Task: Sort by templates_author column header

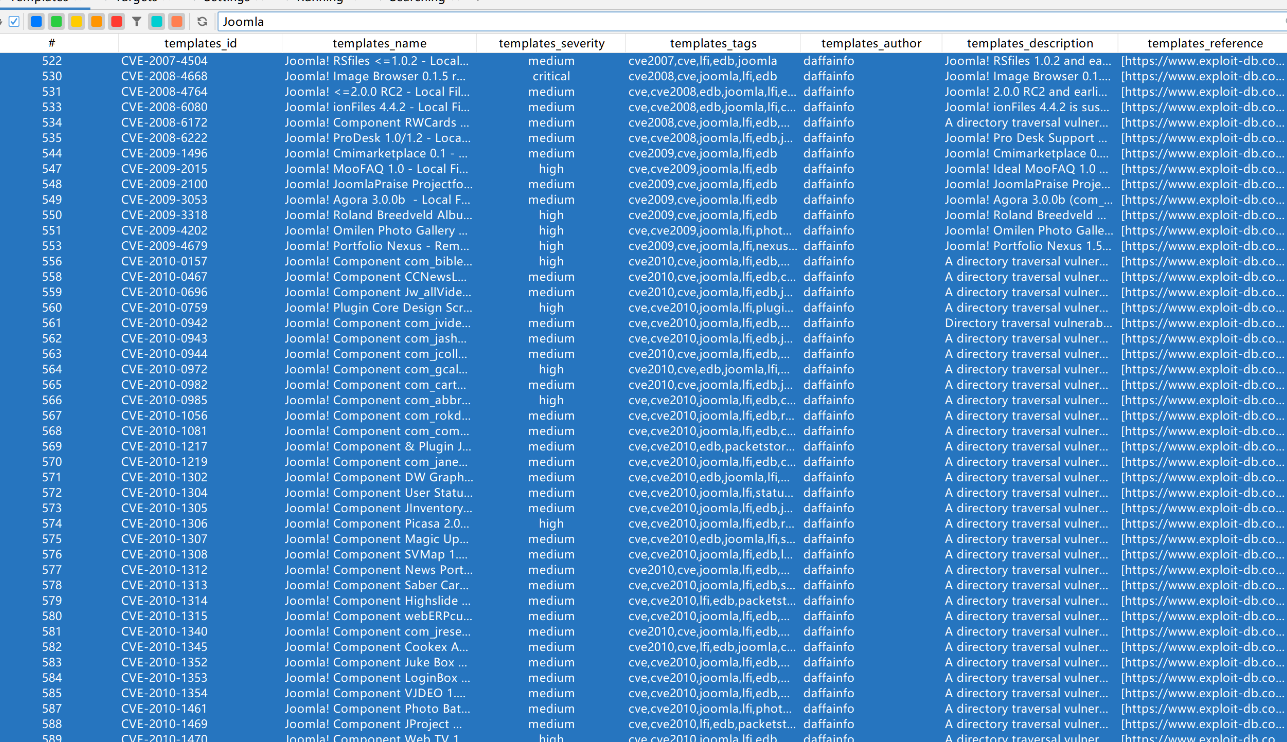Action: (x=870, y=43)
